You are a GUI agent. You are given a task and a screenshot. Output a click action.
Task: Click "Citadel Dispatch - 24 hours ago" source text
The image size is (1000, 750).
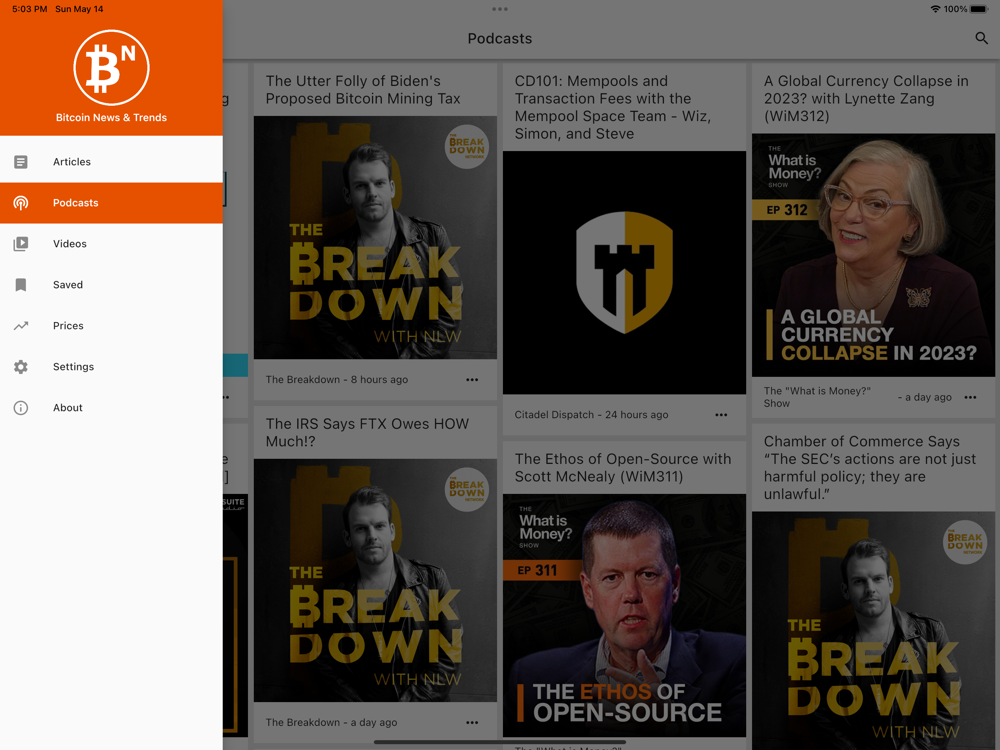pyautogui.click(x=591, y=415)
